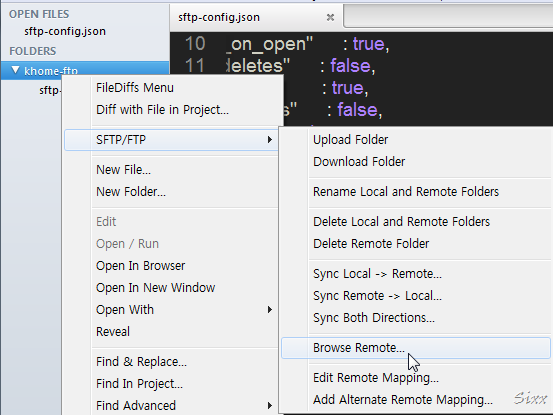The height and width of the screenshot is (415, 553).
Task: Open Find Advanced submenu
Action: pyautogui.click(x=136, y=405)
